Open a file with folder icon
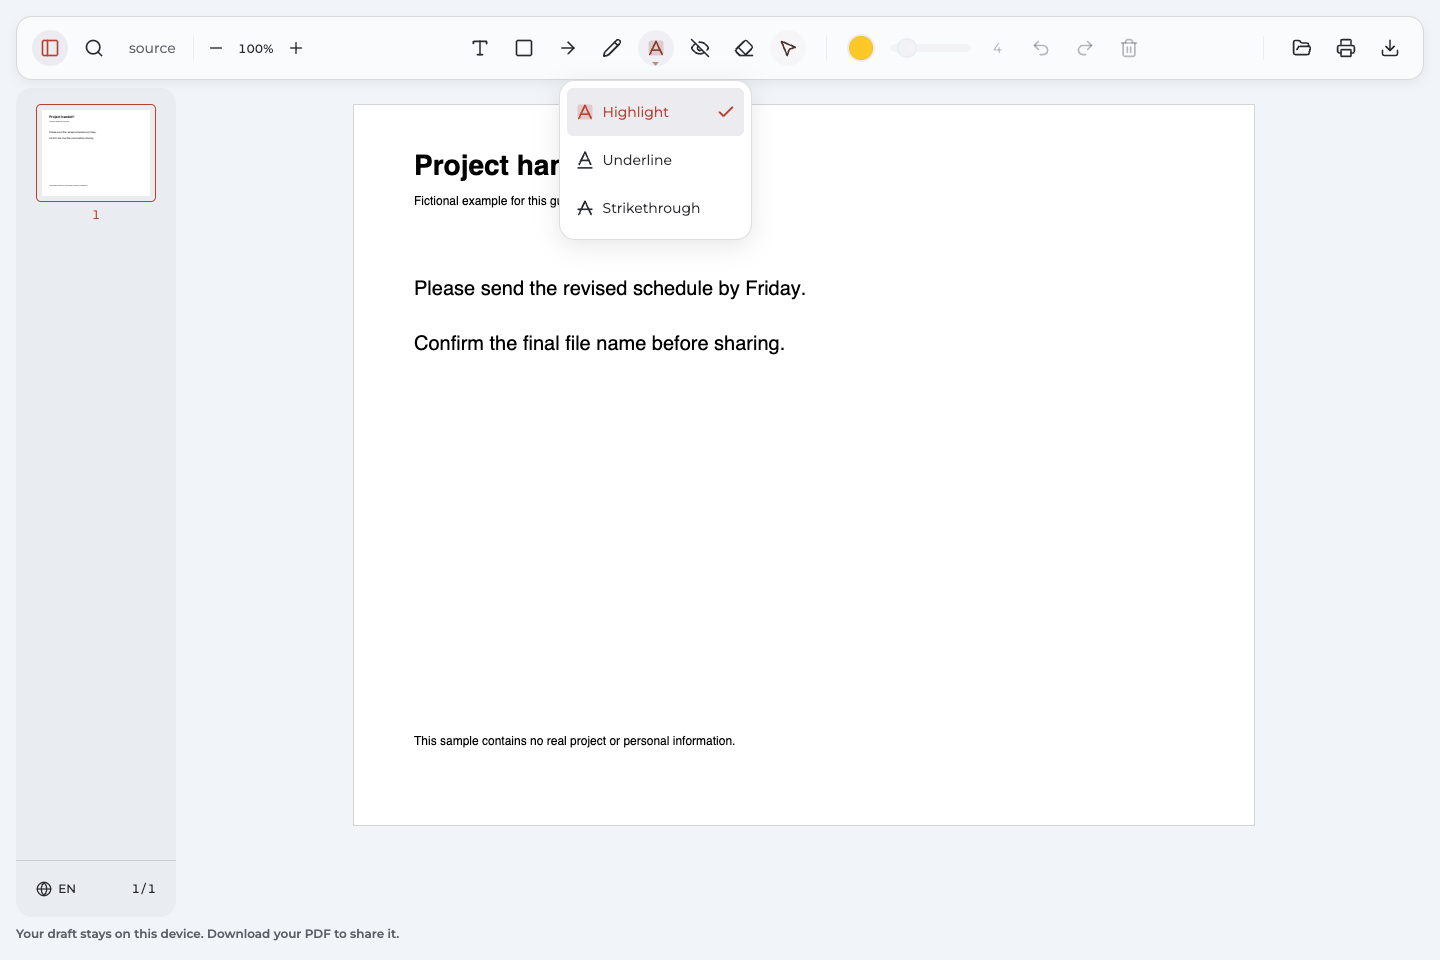 coord(1302,48)
